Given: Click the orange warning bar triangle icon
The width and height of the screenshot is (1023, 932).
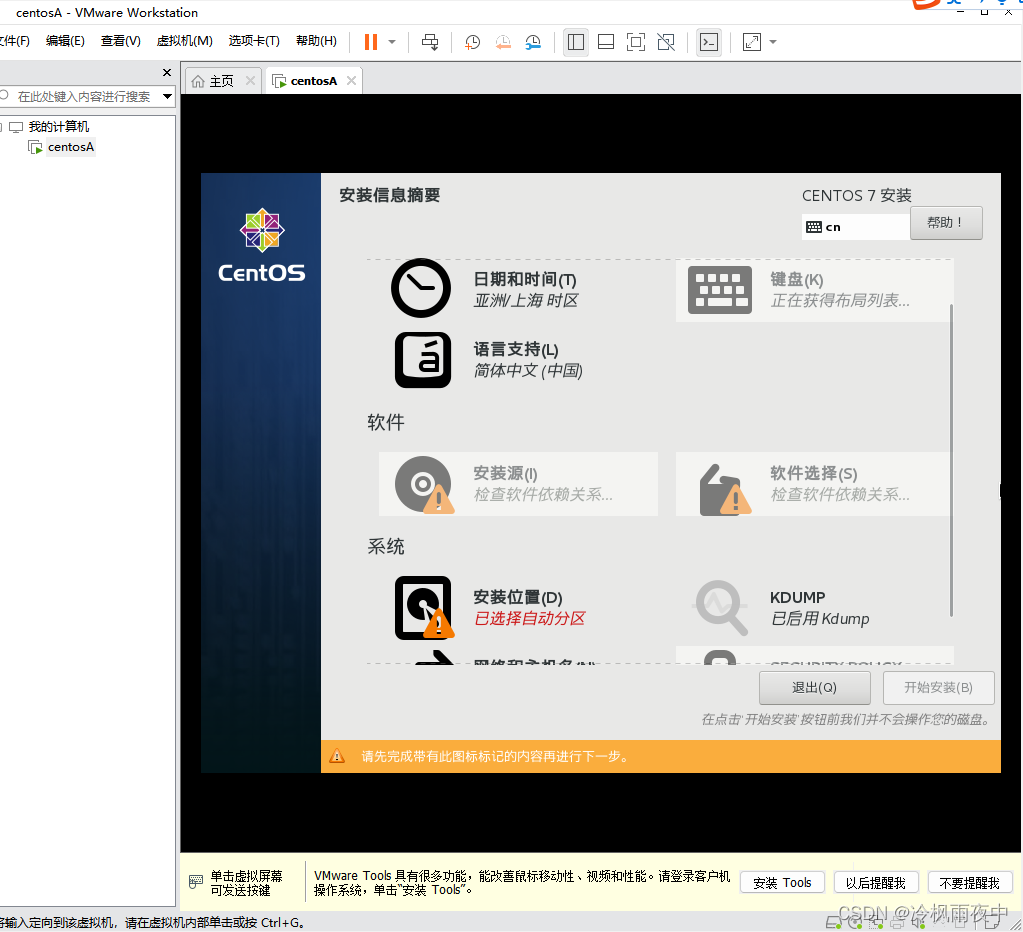Looking at the screenshot, I should pyautogui.click(x=337, y=757).
